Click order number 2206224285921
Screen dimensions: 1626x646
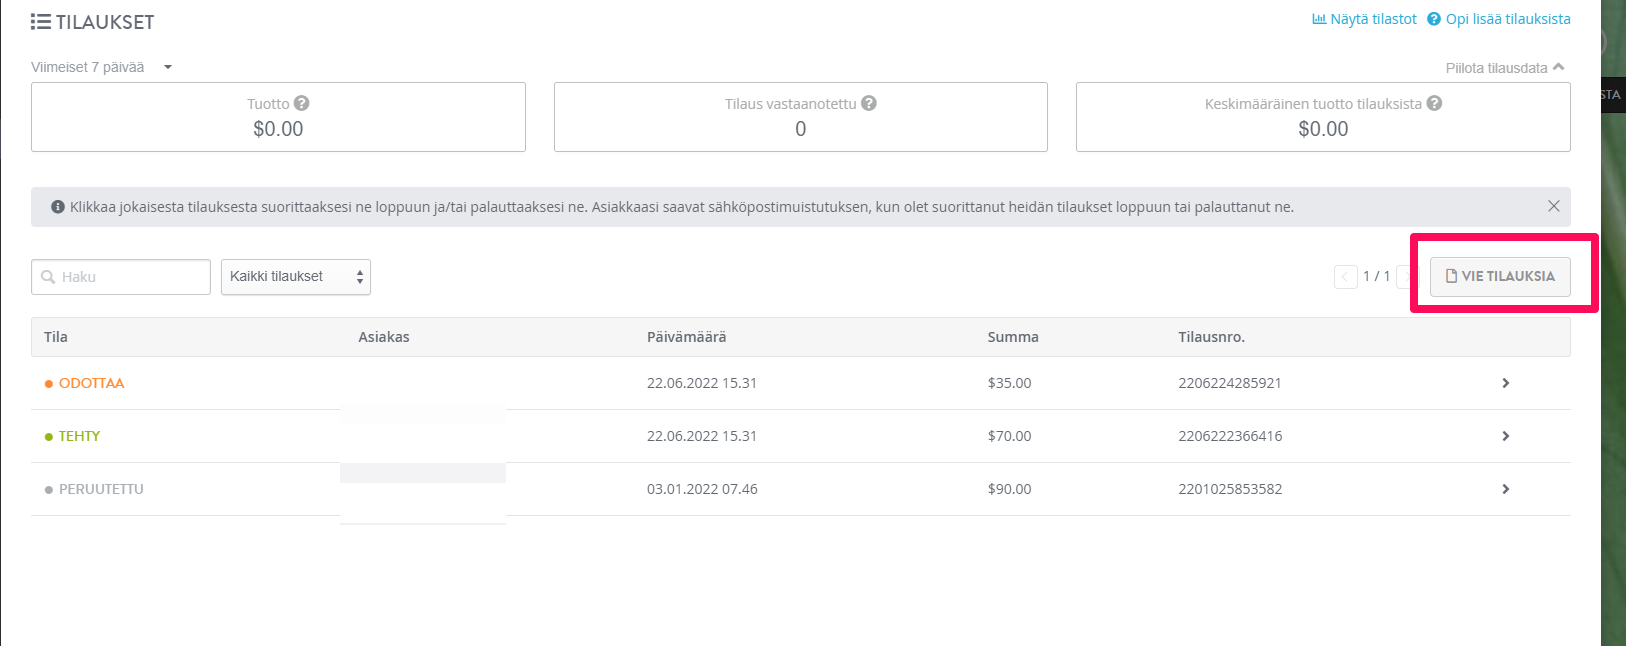click(x=1230, y=383)
